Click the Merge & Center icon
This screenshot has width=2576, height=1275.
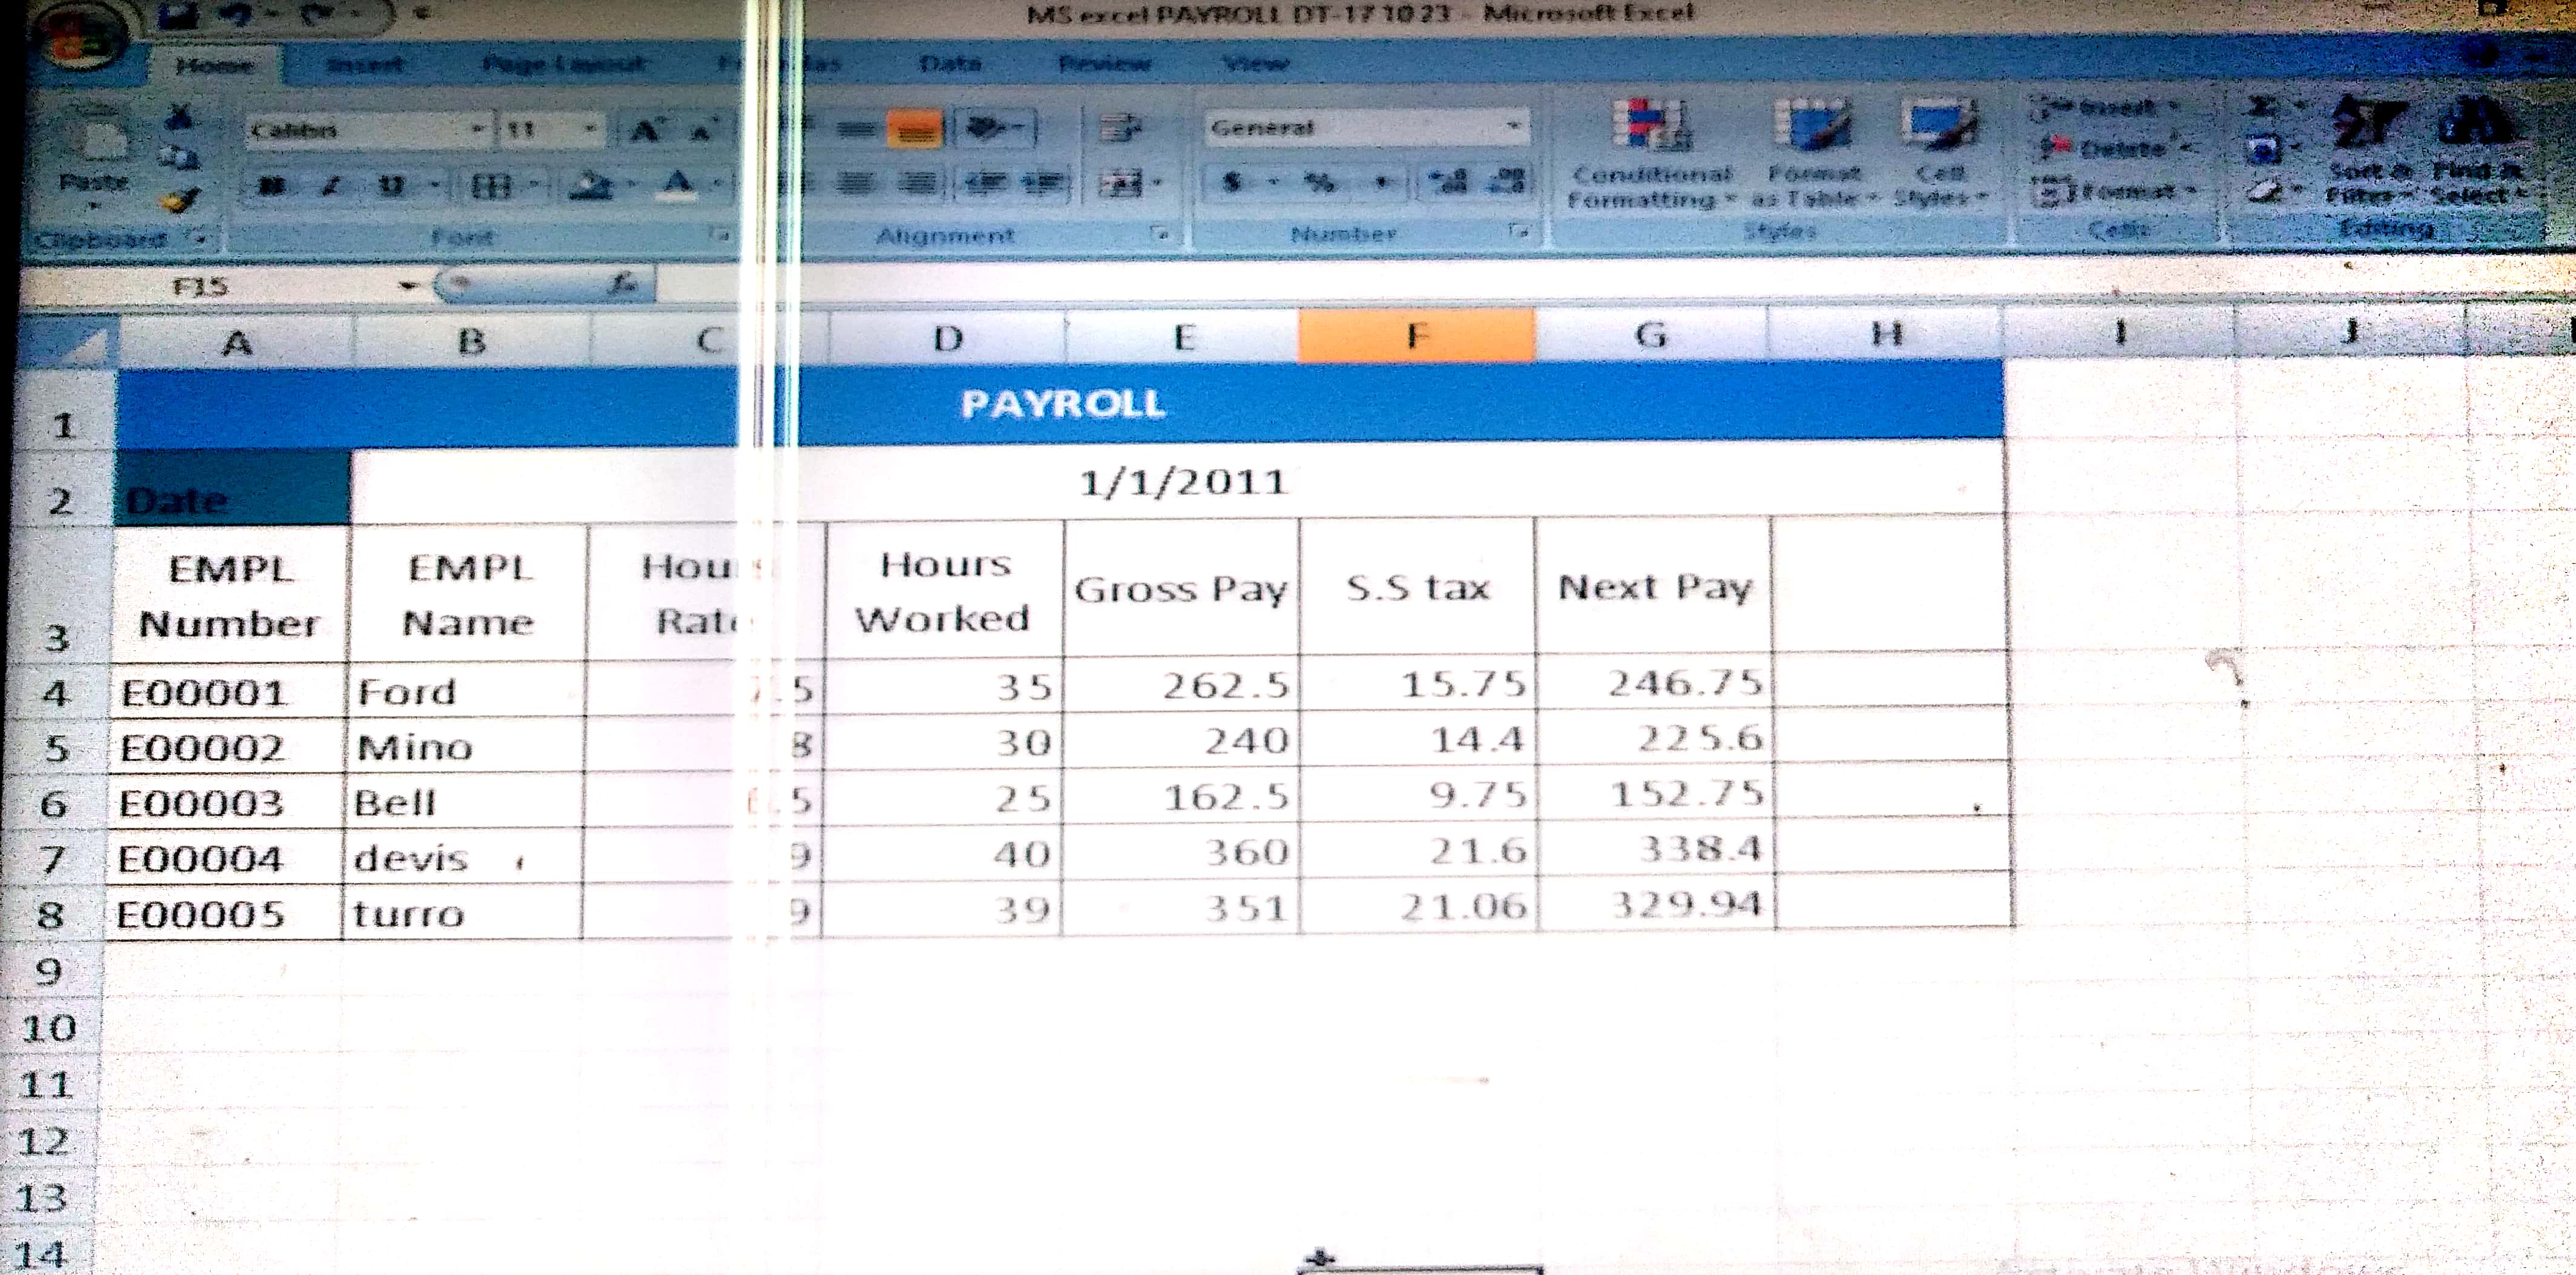click(1122, 184)
